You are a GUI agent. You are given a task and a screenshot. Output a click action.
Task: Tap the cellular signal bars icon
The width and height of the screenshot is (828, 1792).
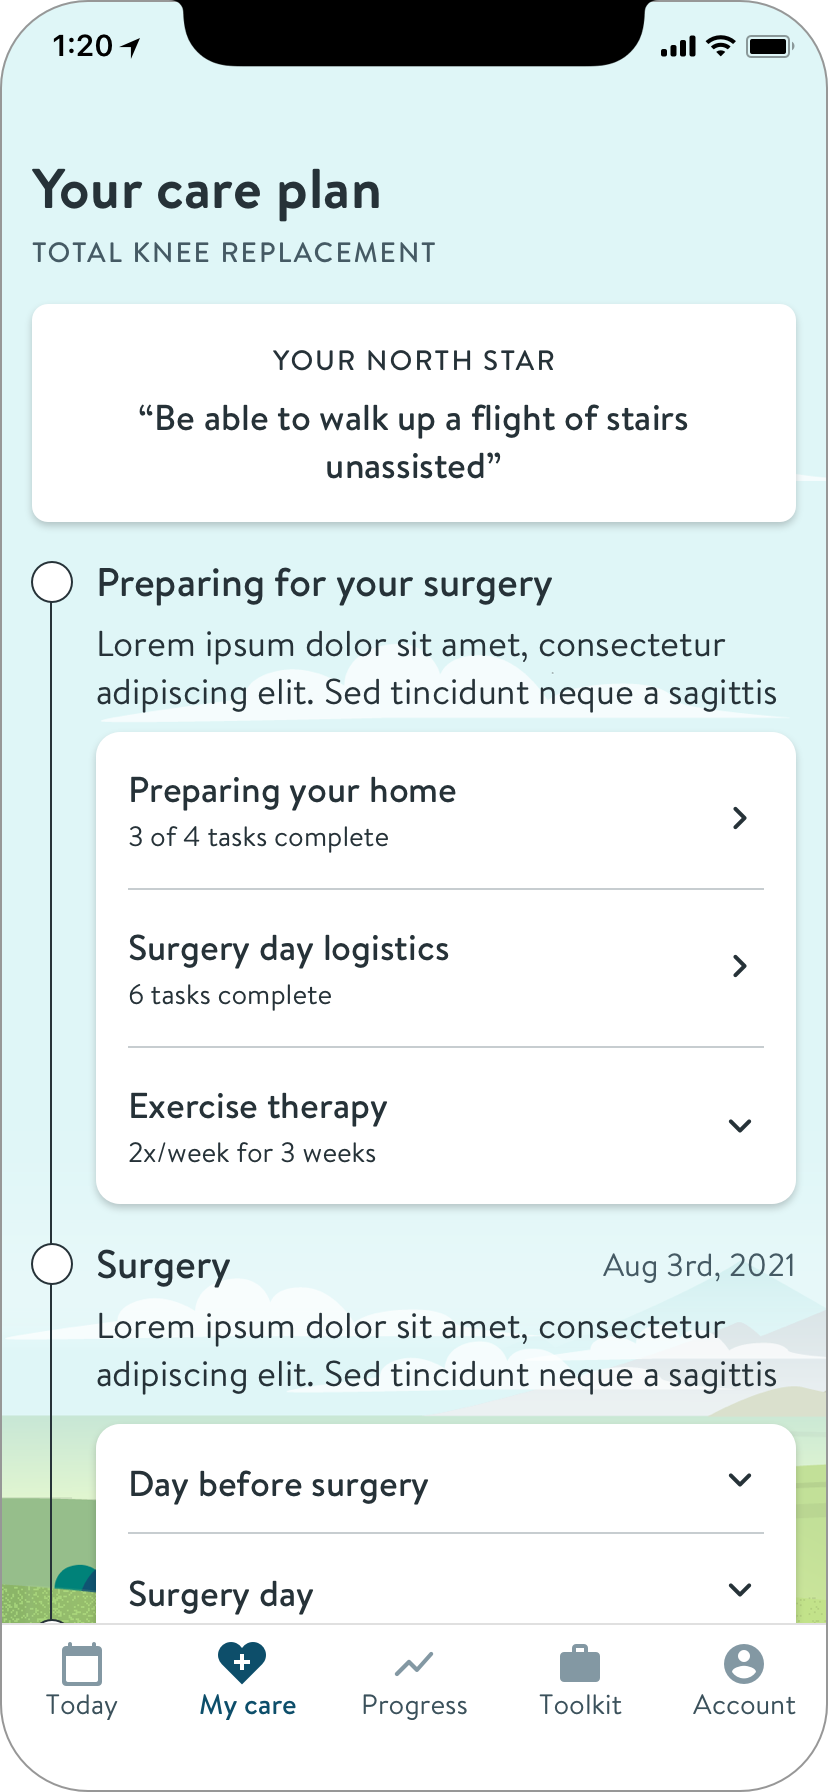678,47
